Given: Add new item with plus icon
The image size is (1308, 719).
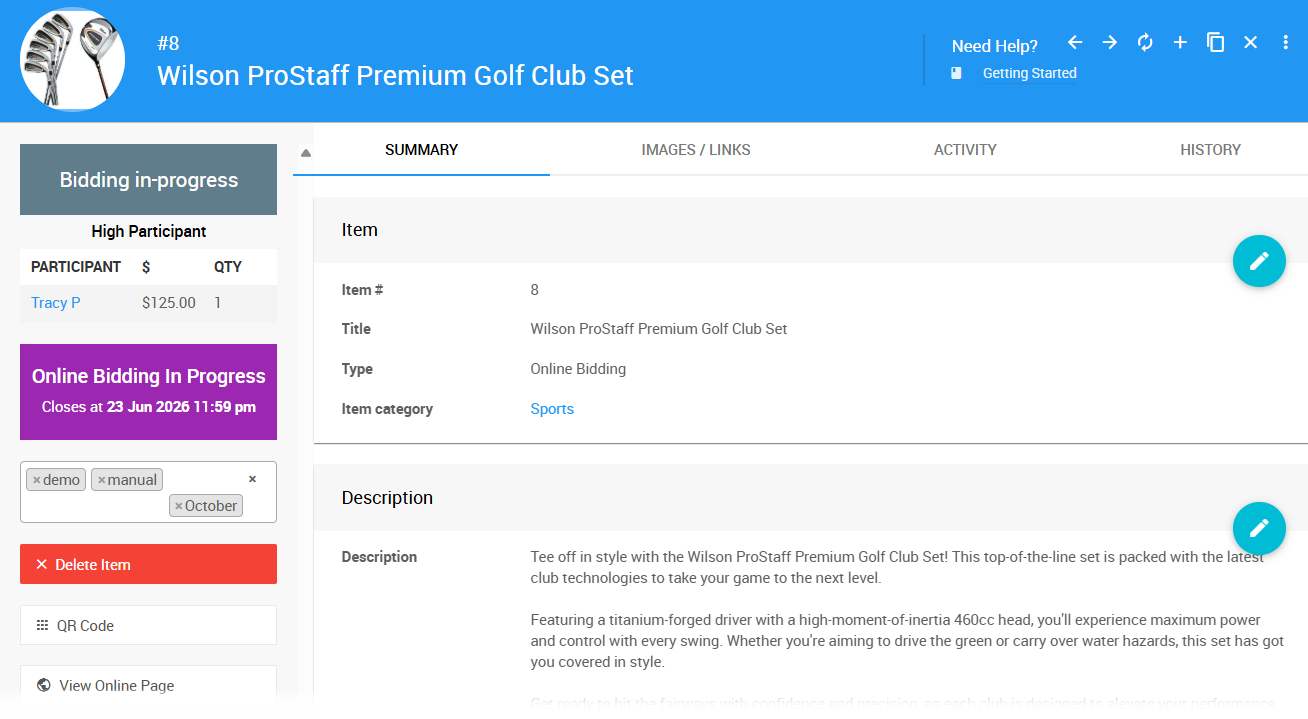Looking at the screenshot, I should coord(1180,42).
